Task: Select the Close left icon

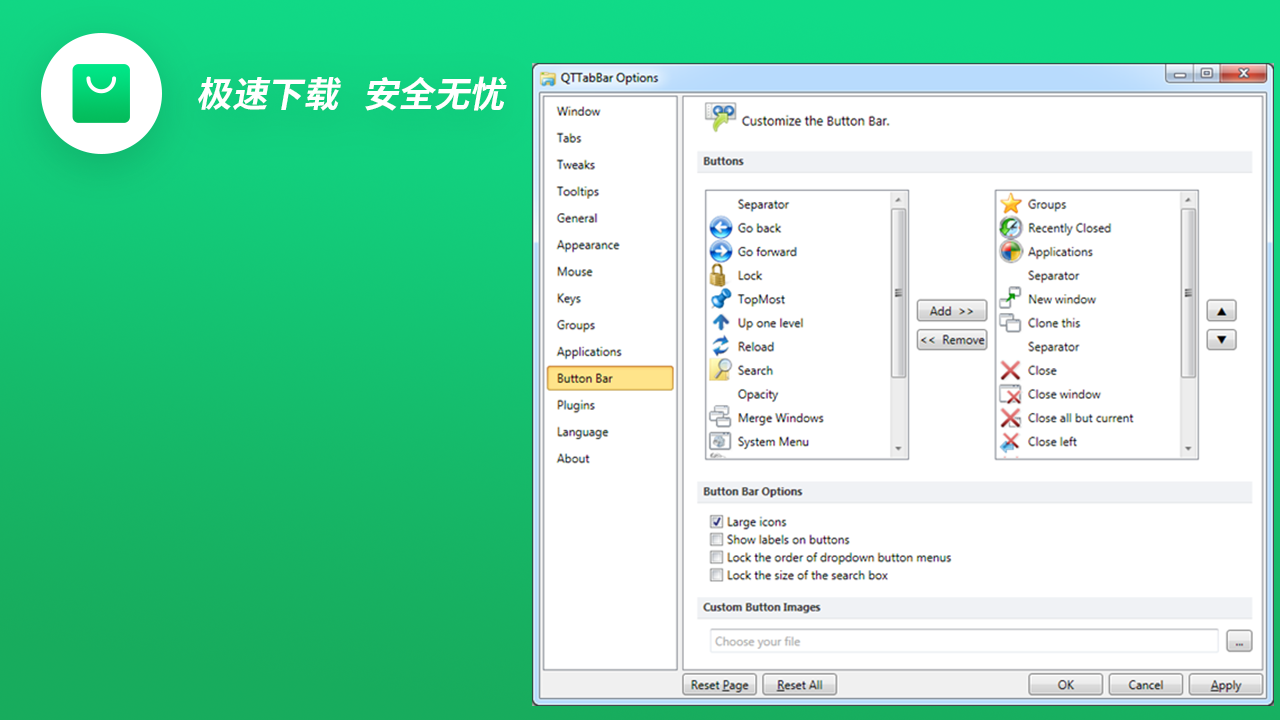Action: [x=1011, y=441]
